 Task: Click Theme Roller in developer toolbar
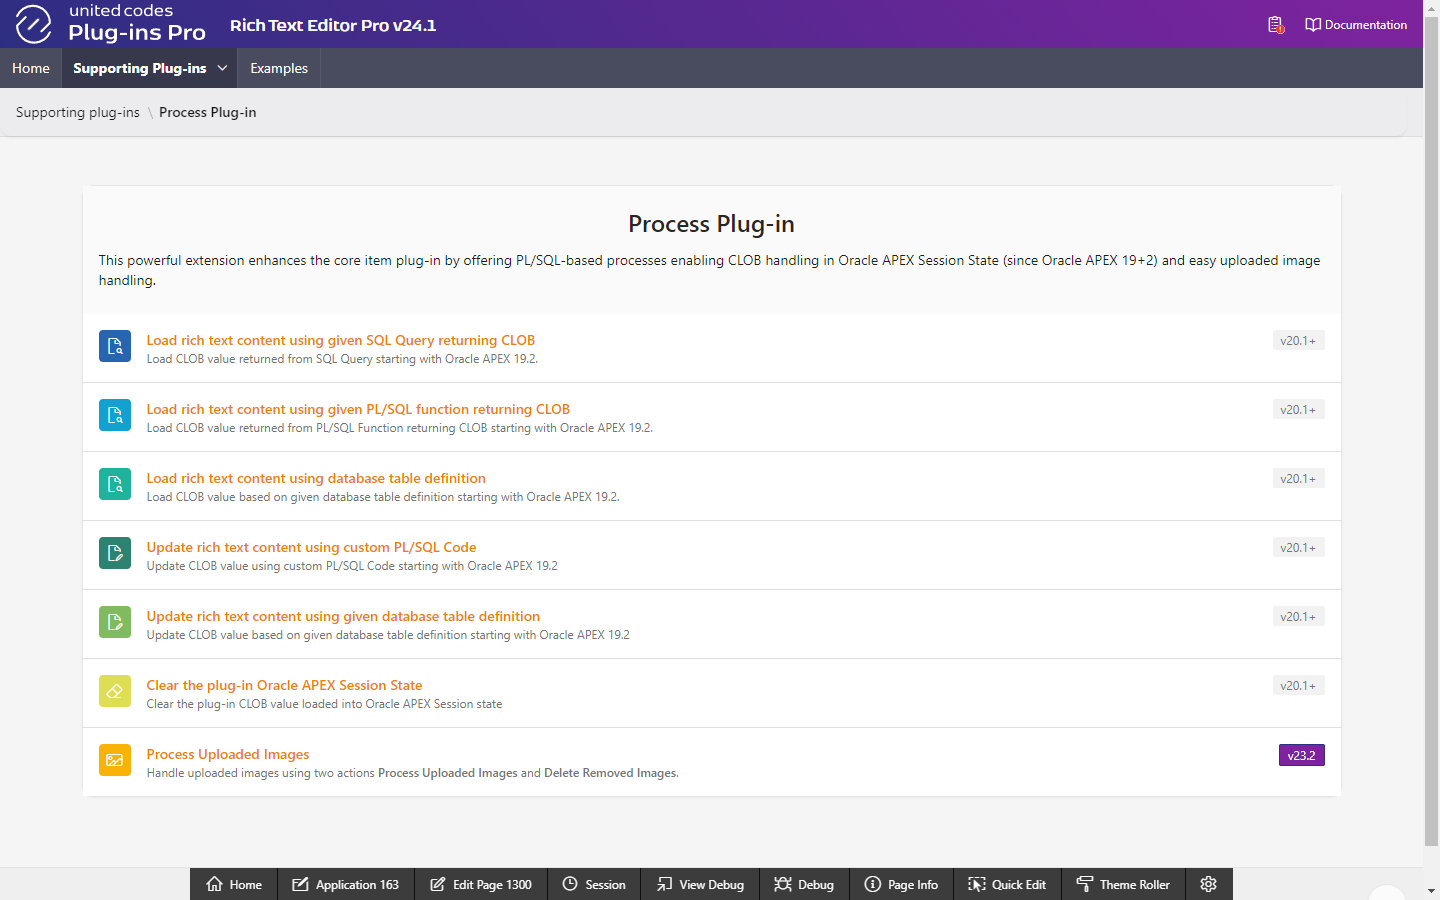1123,884
